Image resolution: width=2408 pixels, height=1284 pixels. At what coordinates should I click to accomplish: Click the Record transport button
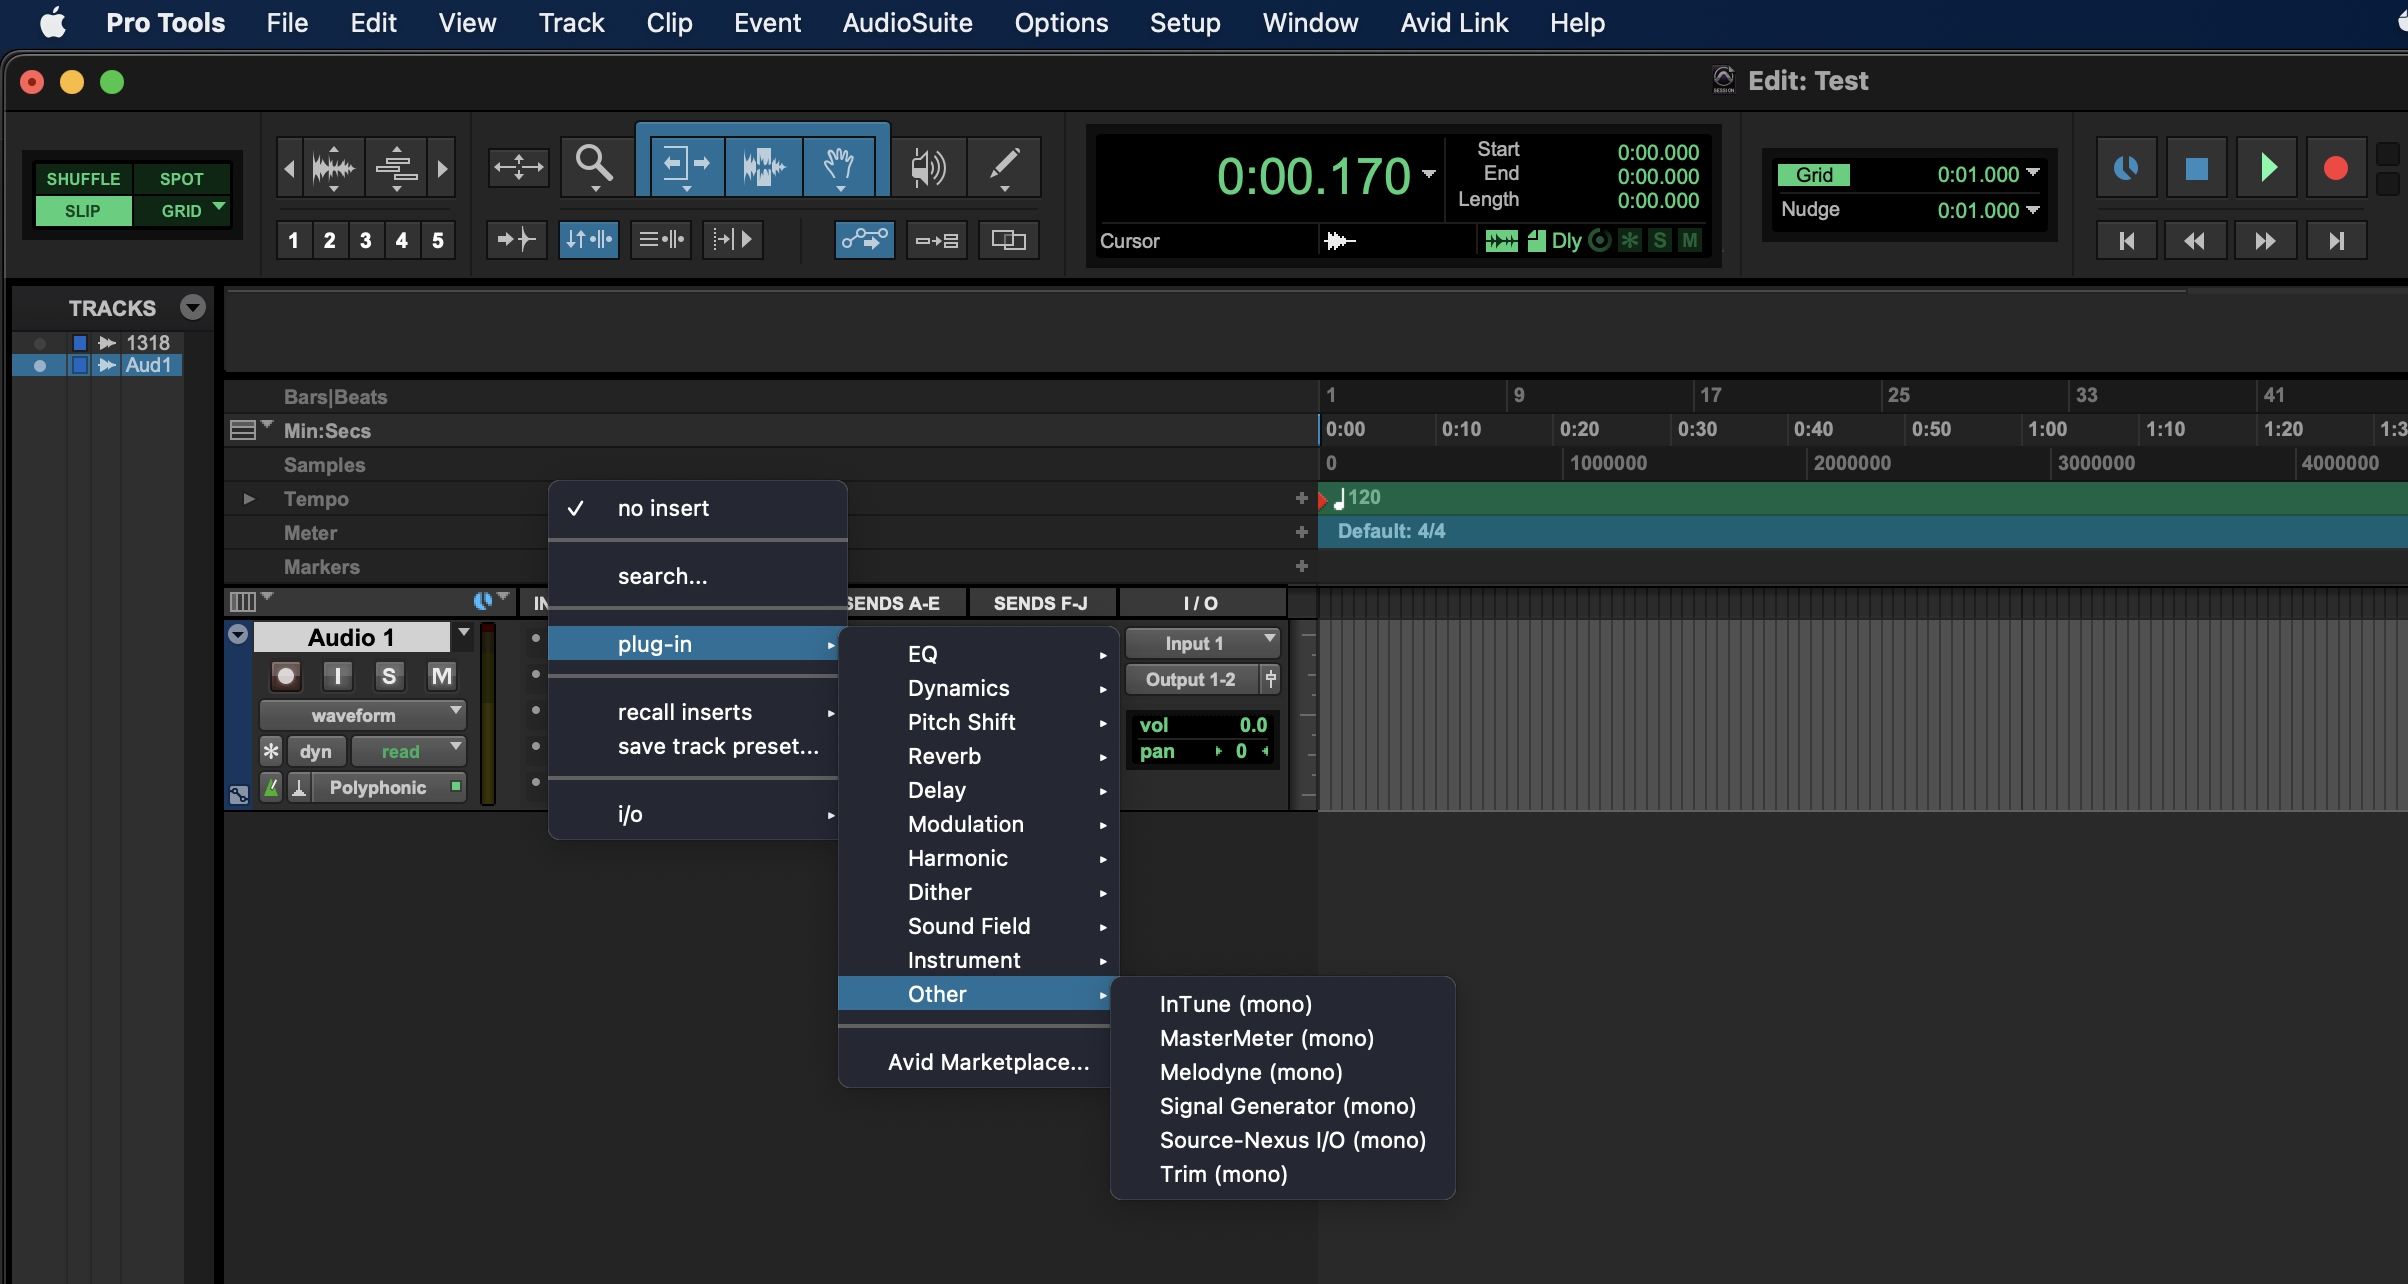pyautogui.click(x=2335, y=167)
